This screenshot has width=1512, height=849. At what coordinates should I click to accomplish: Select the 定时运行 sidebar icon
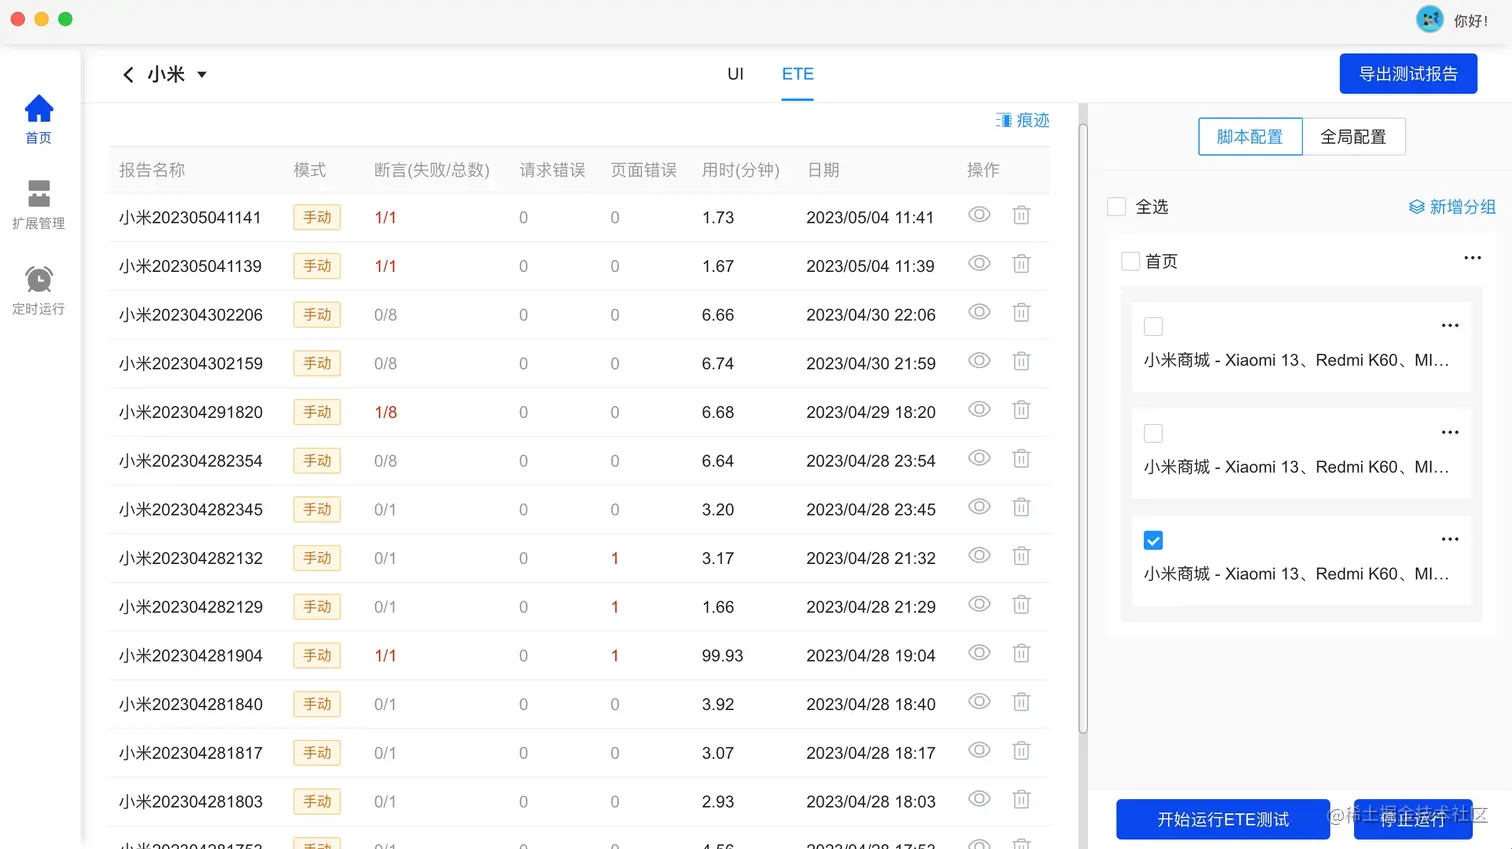click(38, 289)
